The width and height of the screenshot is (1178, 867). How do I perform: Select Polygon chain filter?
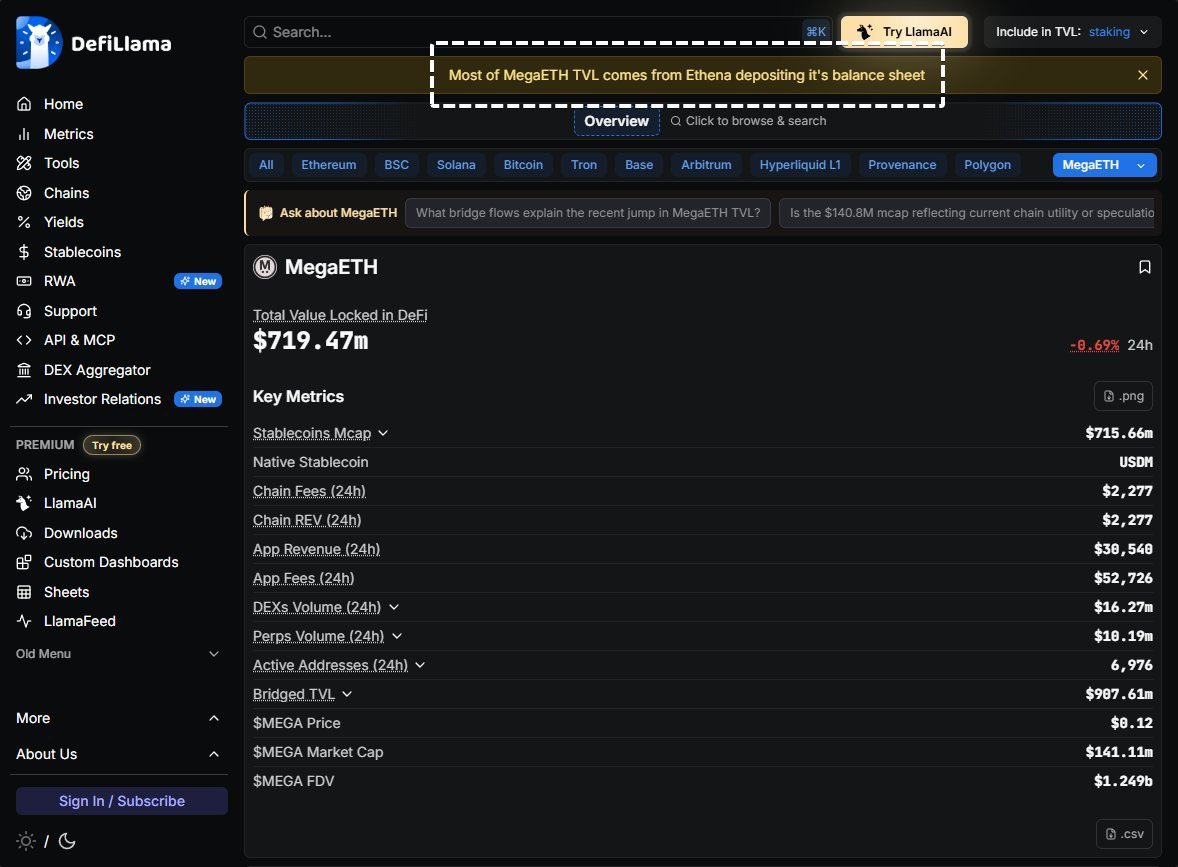[x=987, y=165]
